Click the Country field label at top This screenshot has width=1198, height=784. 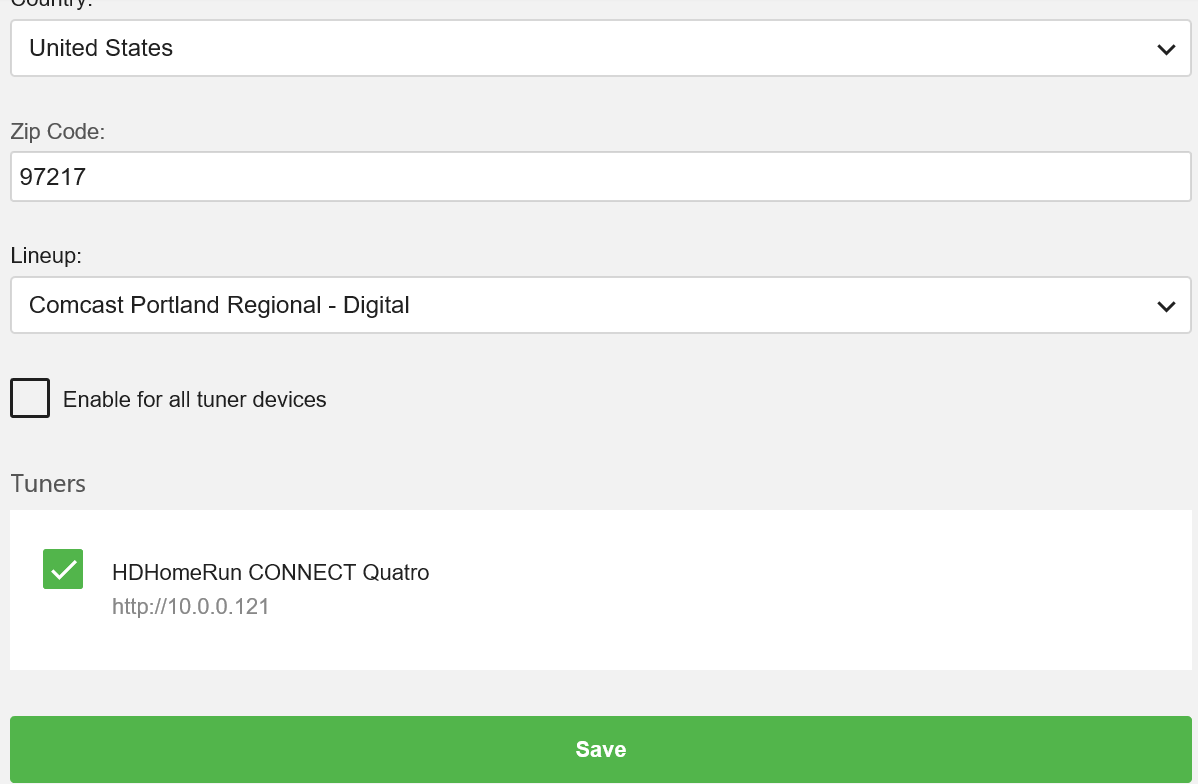(50, 4)
